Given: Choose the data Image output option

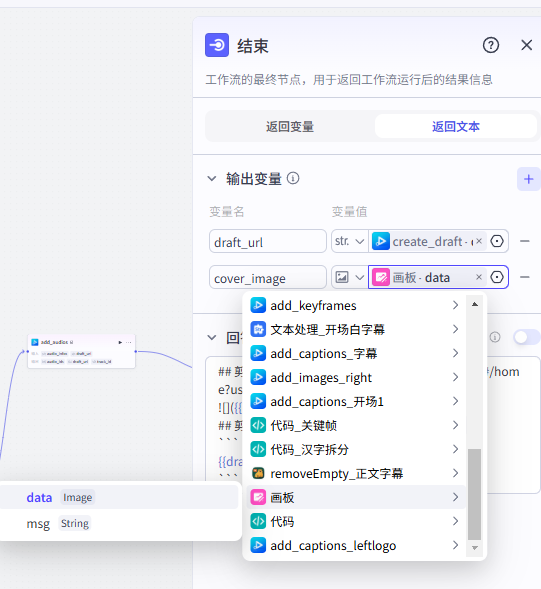Looking at the screenshot, I should click(119, 497).
